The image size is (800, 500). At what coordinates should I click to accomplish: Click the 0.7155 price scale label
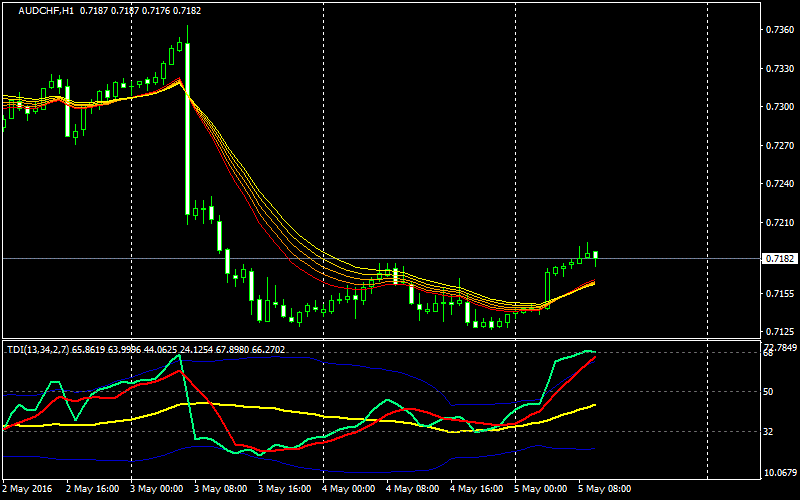(780, 293)
